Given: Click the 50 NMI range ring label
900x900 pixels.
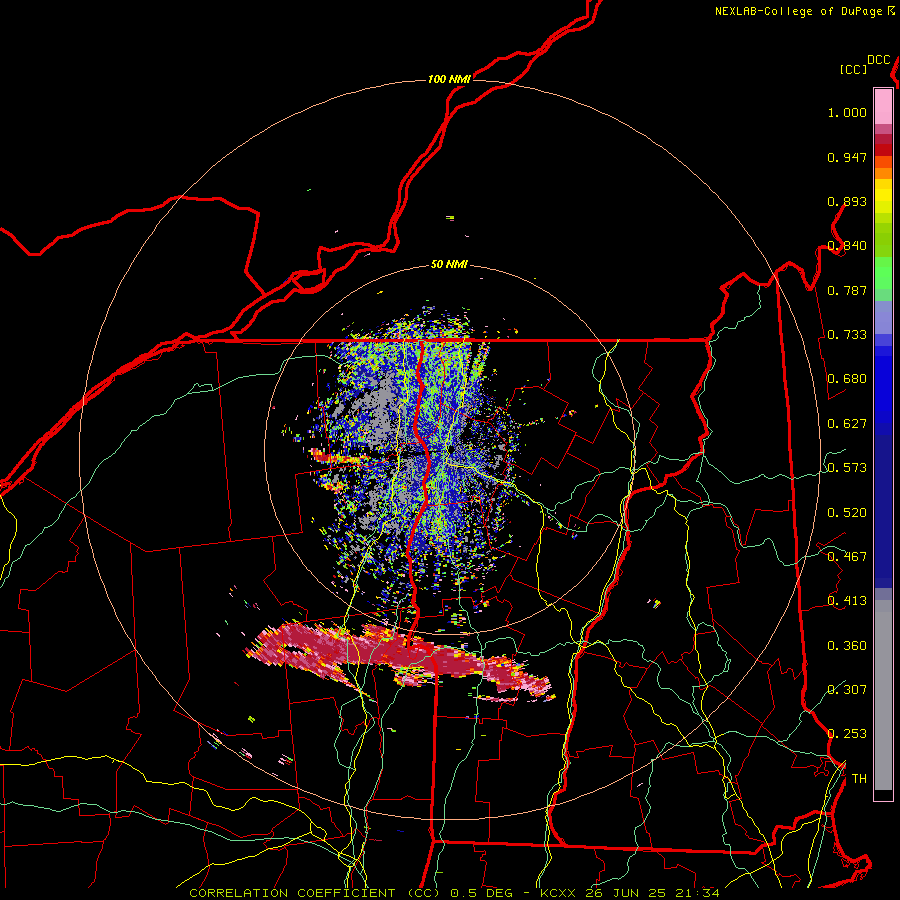Looking at the screenshot, I should click(449, 264).
